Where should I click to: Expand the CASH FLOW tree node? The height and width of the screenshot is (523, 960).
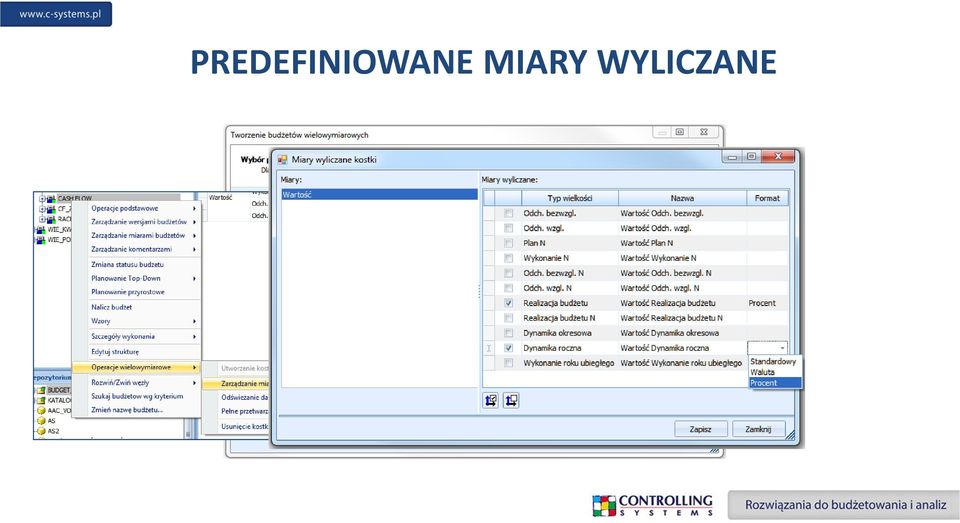42,198
